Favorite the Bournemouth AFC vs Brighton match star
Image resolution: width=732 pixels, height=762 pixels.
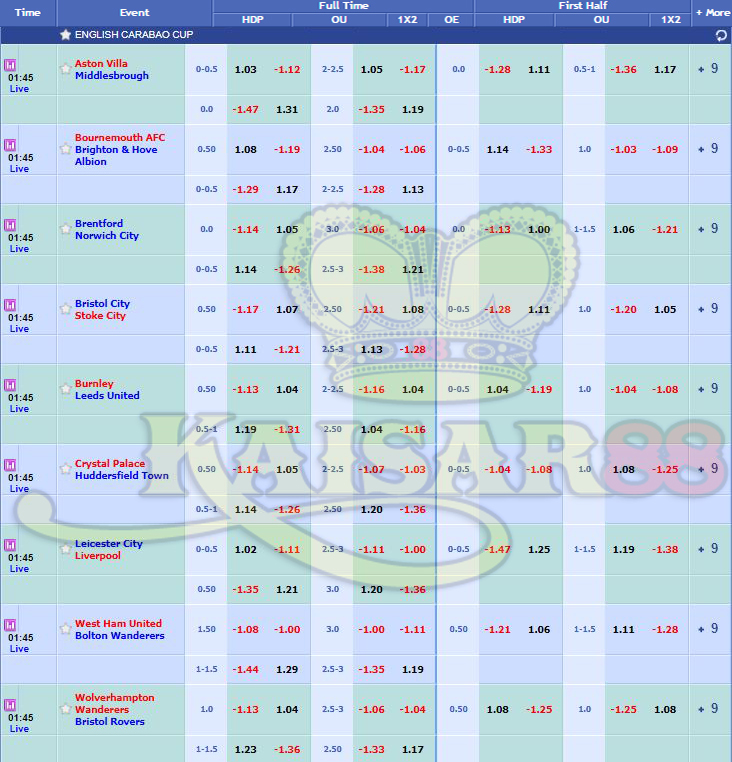[x=66, y=149]
